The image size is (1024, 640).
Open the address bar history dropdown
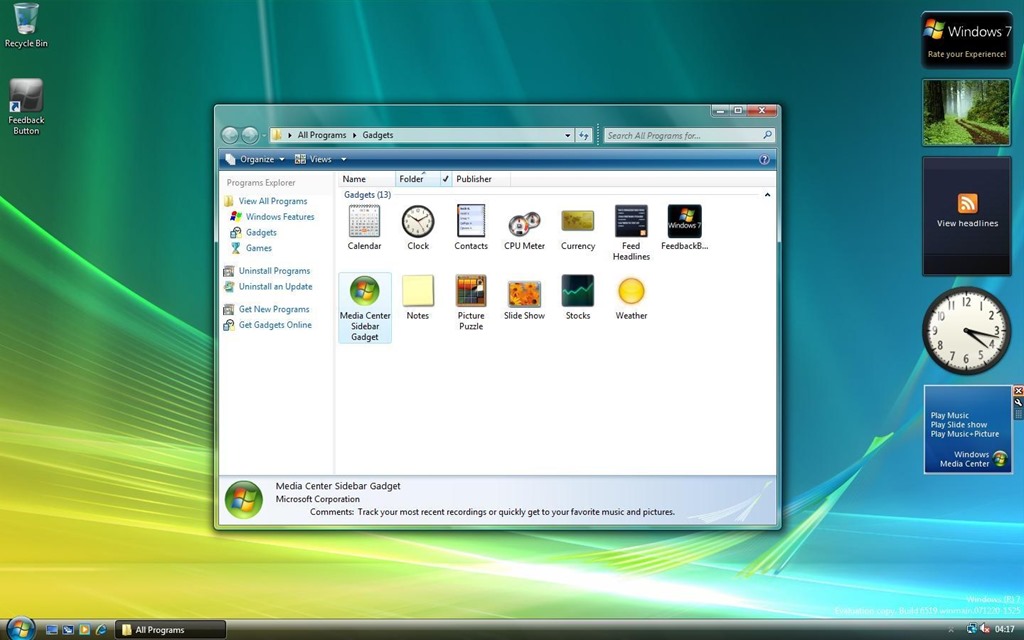click(x=568, y=135)
